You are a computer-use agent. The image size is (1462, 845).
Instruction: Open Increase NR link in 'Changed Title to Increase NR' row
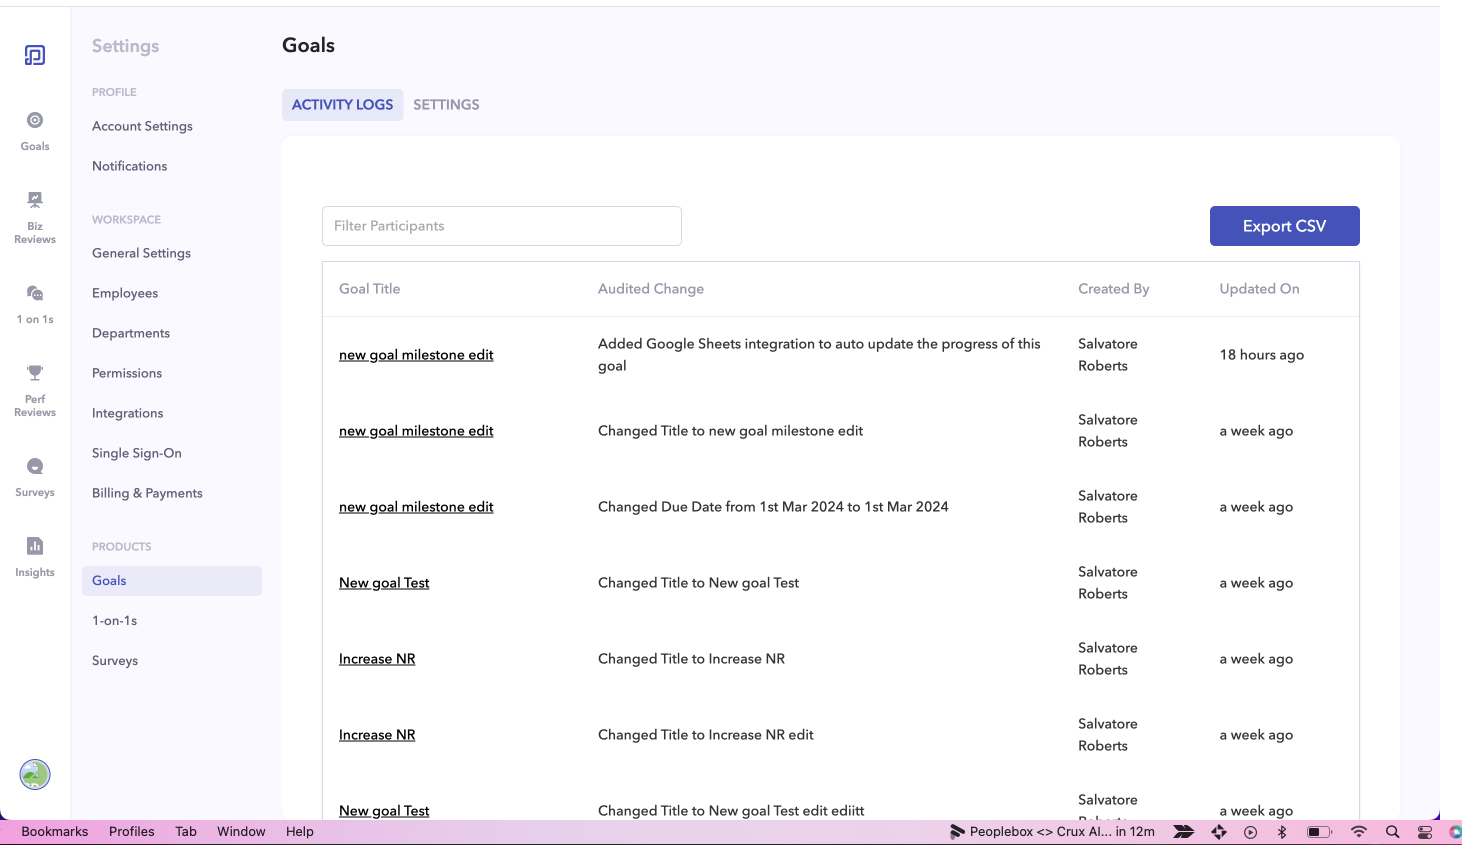click(x=377, y=659)
